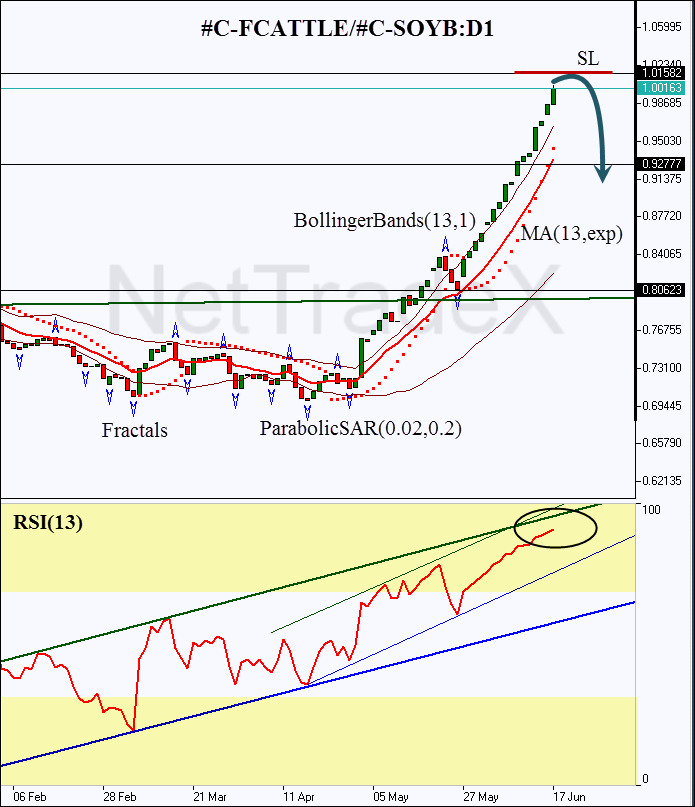Click the 0.91375 price axis value
The height and width of the screenshot is (807, 695).
[x=662, y=179]
